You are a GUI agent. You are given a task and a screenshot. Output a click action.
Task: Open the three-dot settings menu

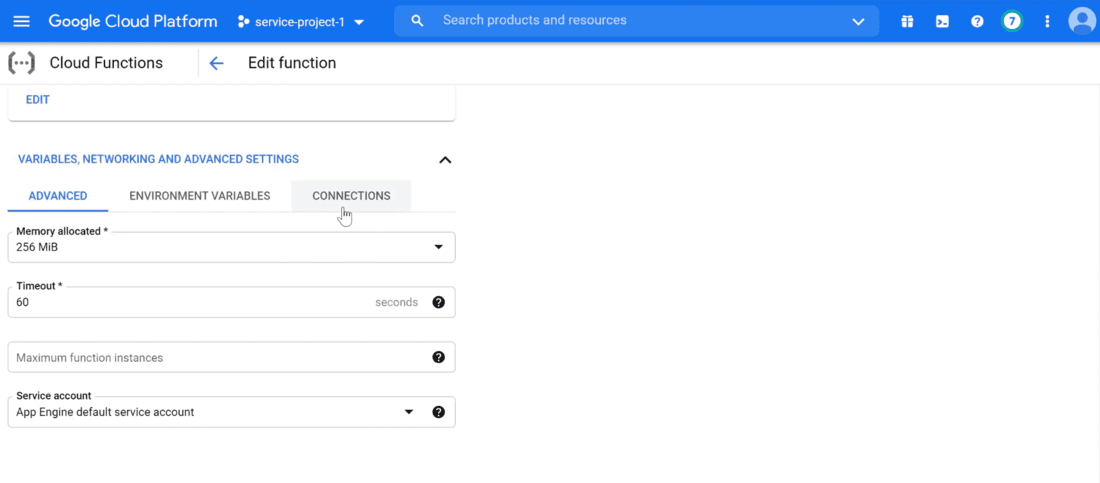[1047, 21]
